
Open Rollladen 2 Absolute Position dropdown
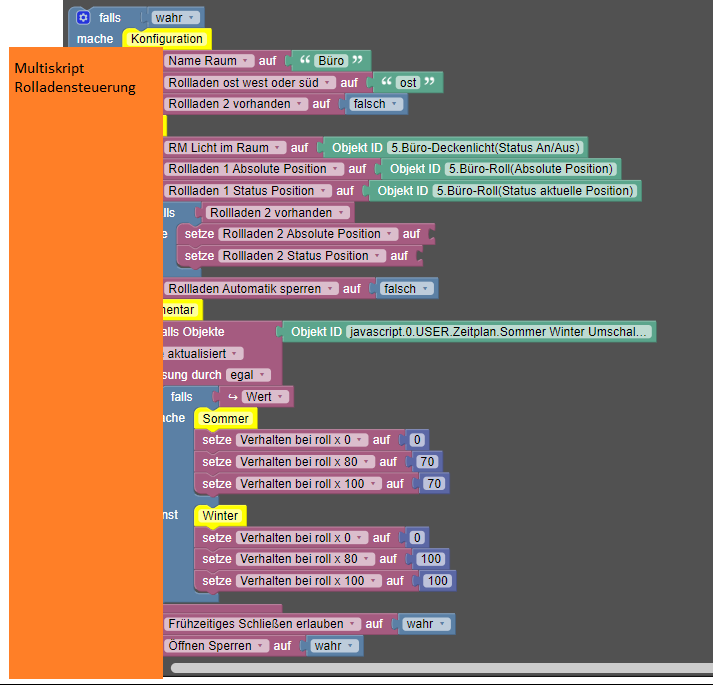307,234
